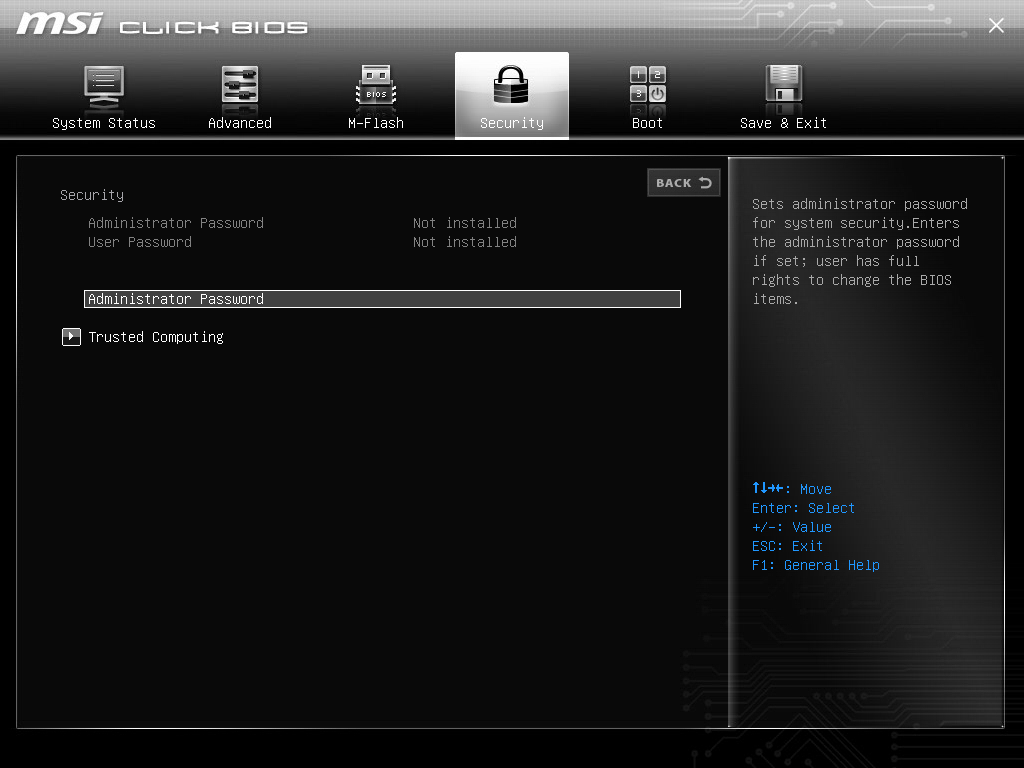Image resolution: width=1024 pixels, height=768 pixels.
Task: Open the Trusted Computing submenu text
Action: click(155, 337)
